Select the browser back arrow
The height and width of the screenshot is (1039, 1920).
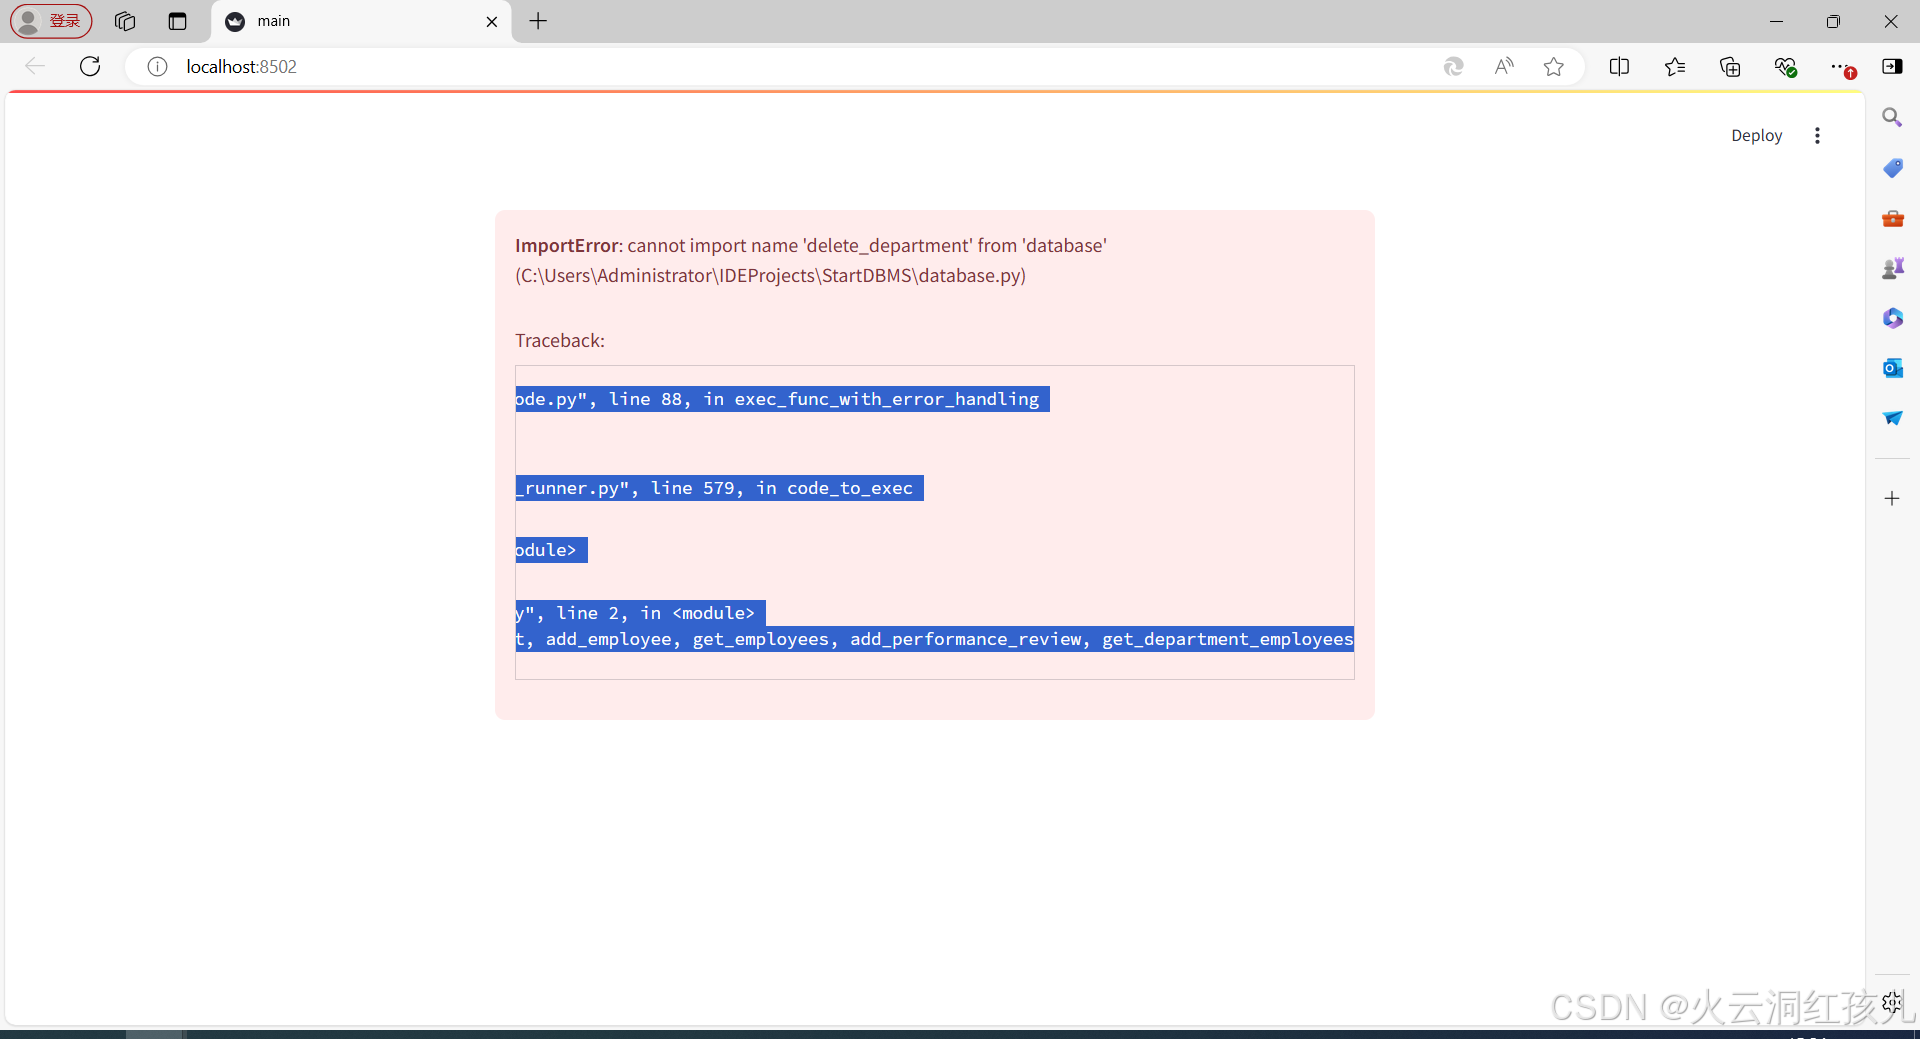(x=35, y=66)
